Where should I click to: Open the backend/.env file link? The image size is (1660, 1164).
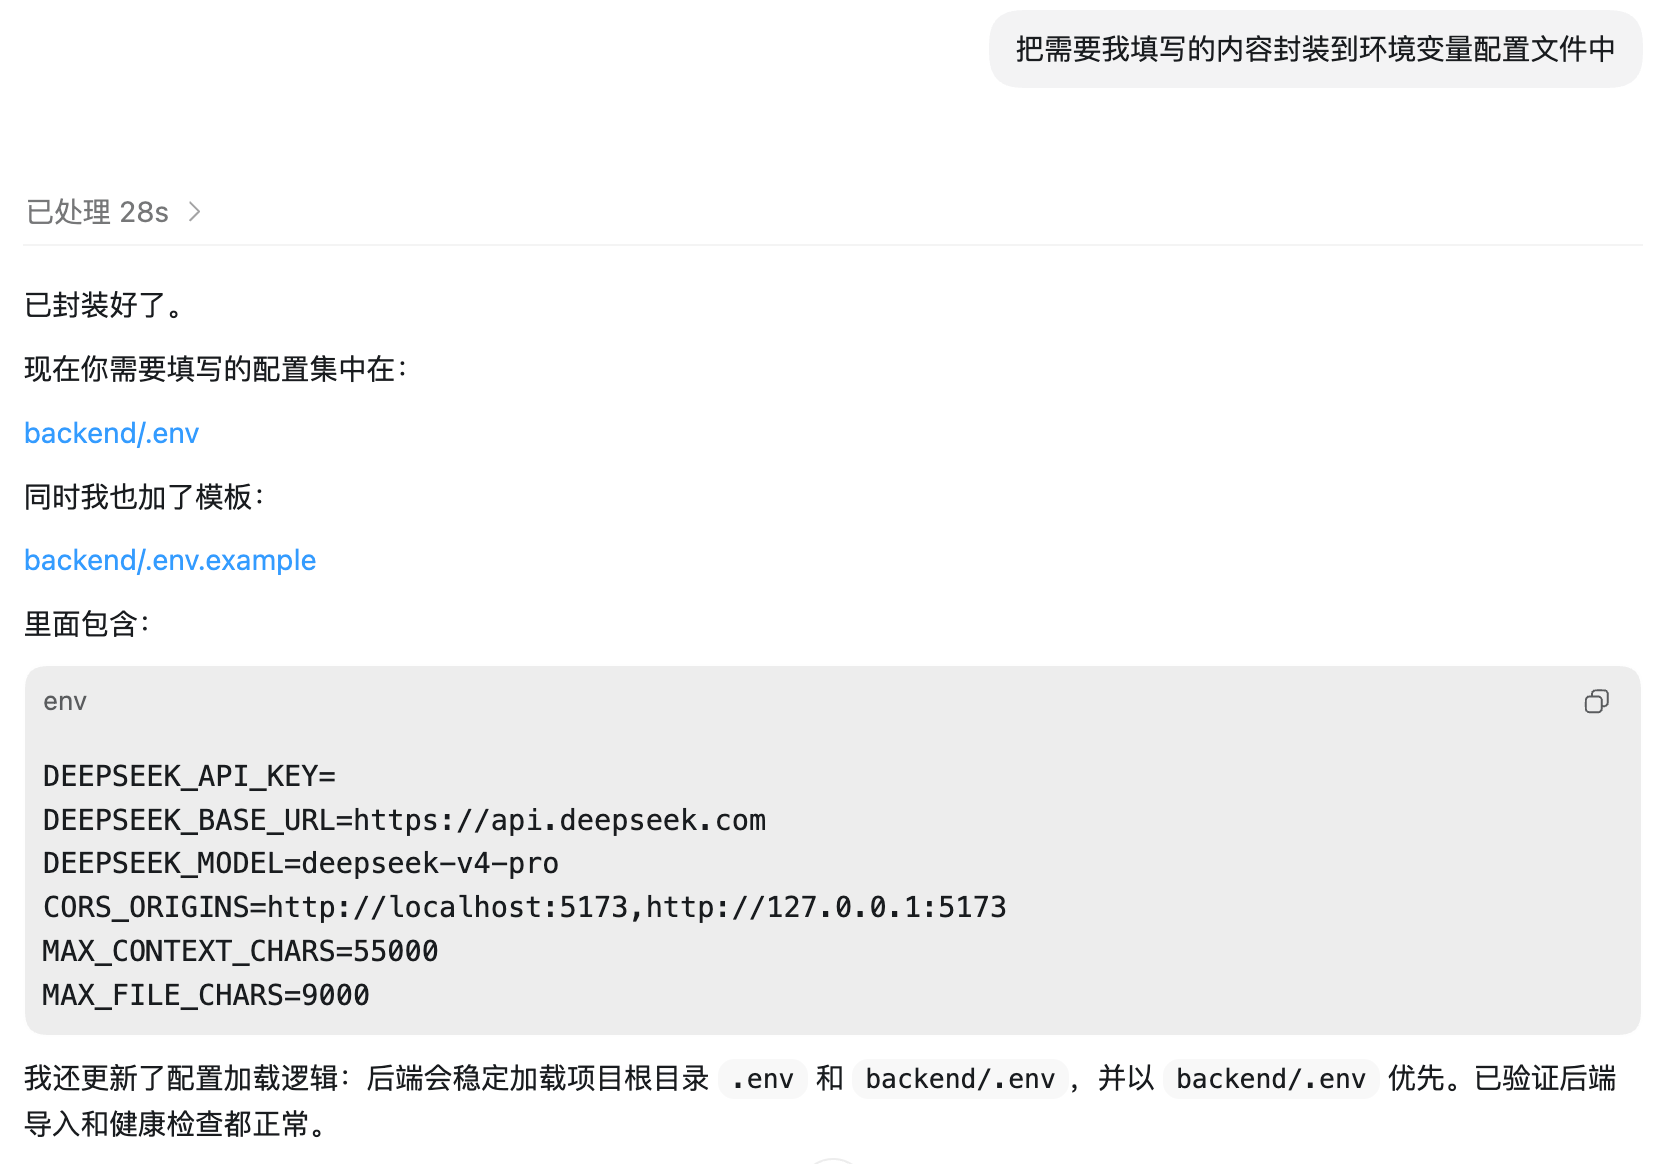tap(111, 433)
